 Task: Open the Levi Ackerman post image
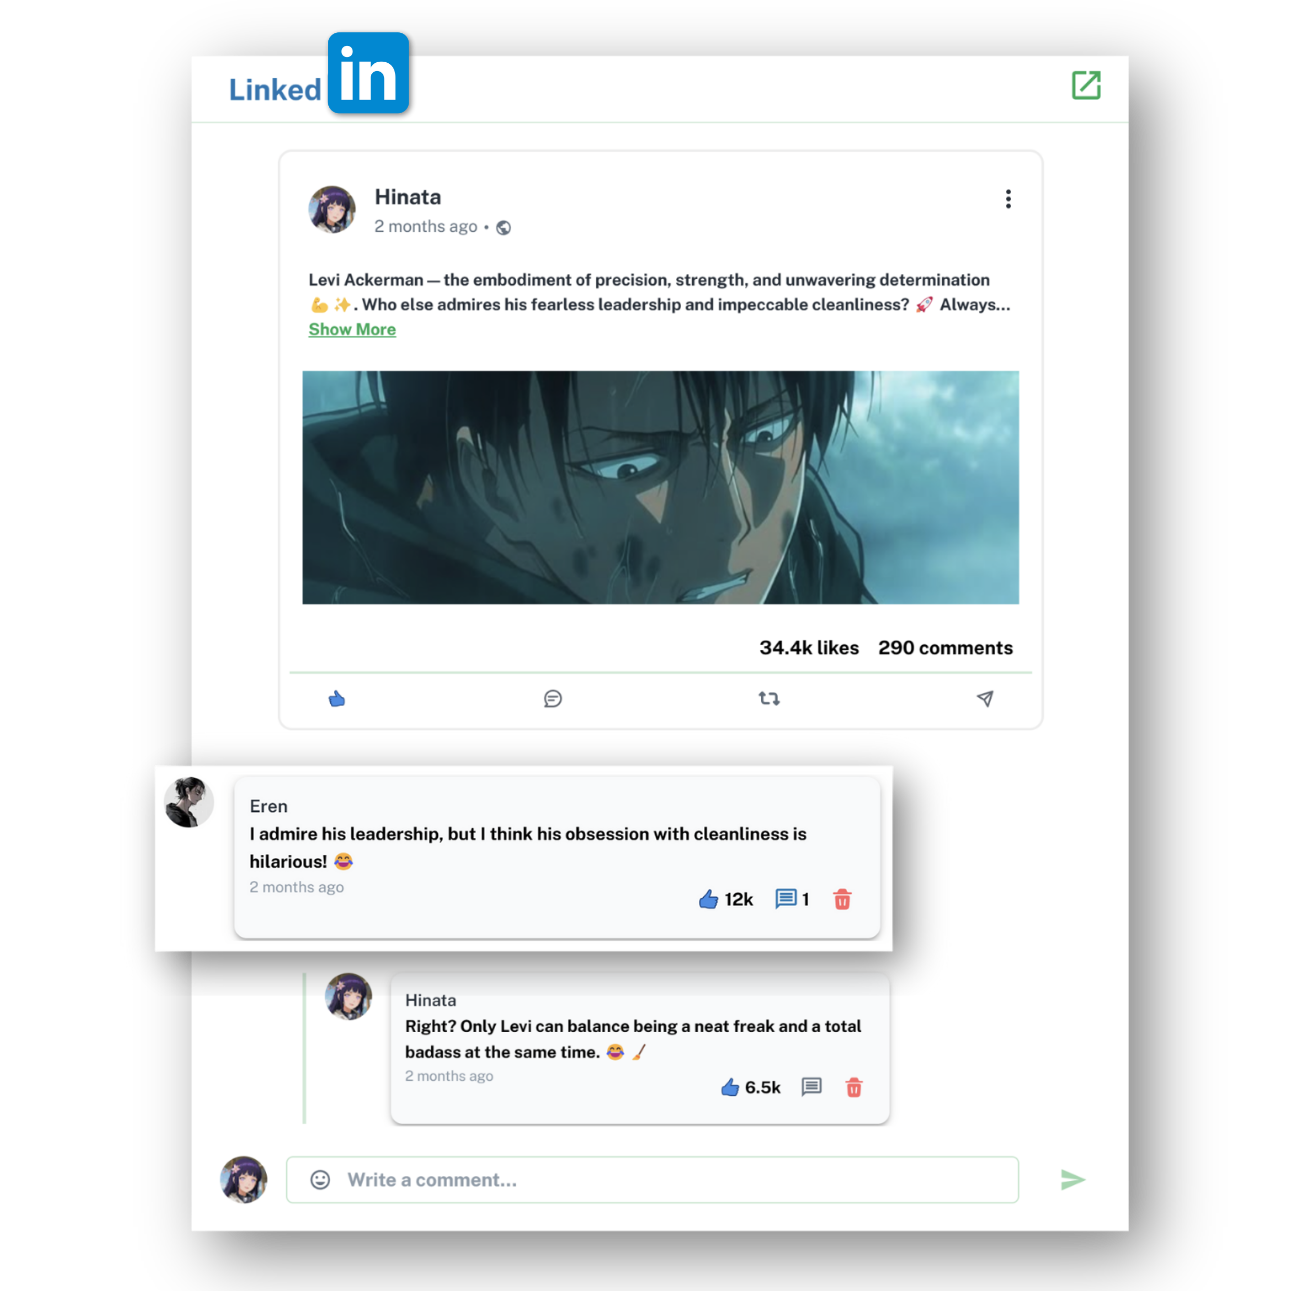(x=660, y=488)
